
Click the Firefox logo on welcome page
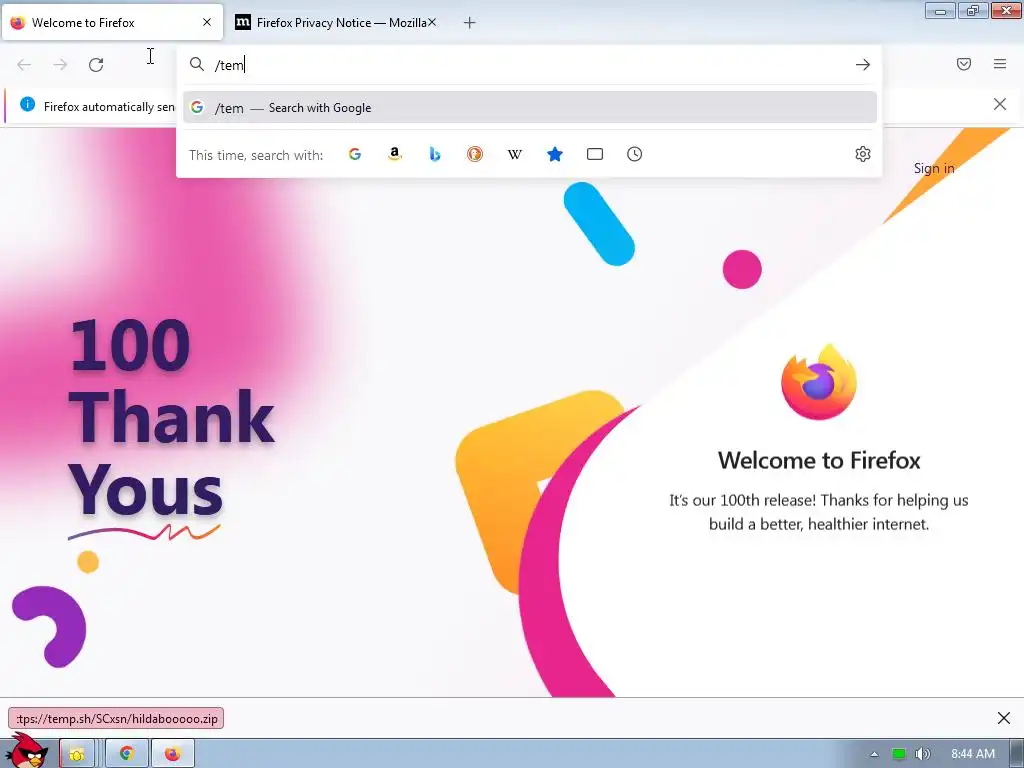click(x=819, y=381)
